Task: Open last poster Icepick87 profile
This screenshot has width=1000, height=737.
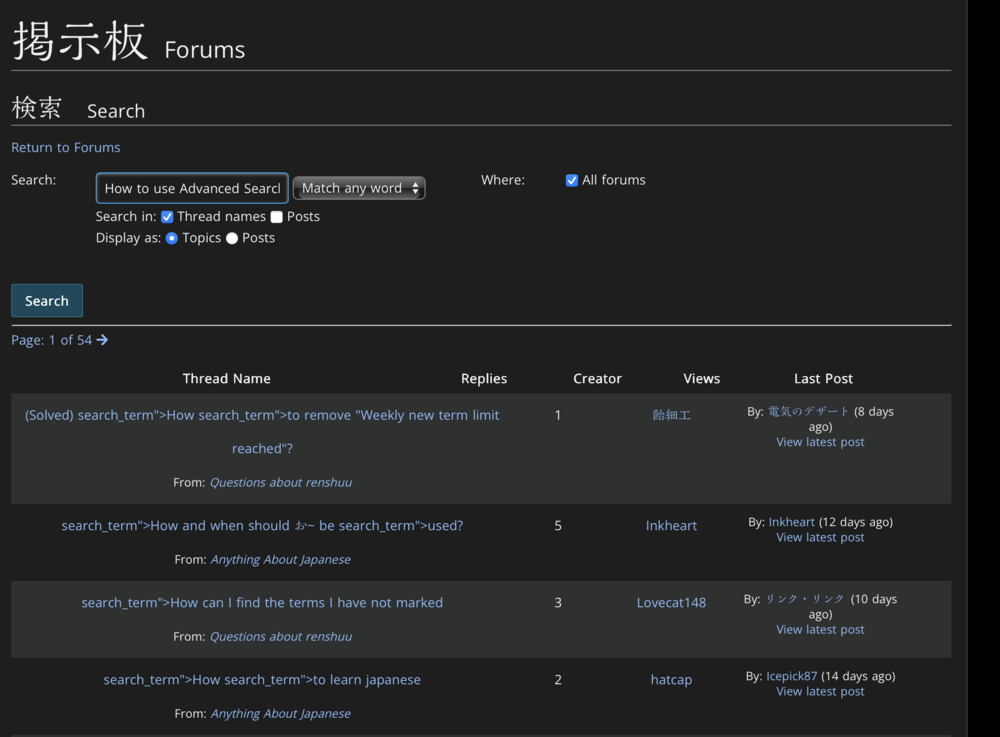Action: pyautogui.click(x=791, y=676)
